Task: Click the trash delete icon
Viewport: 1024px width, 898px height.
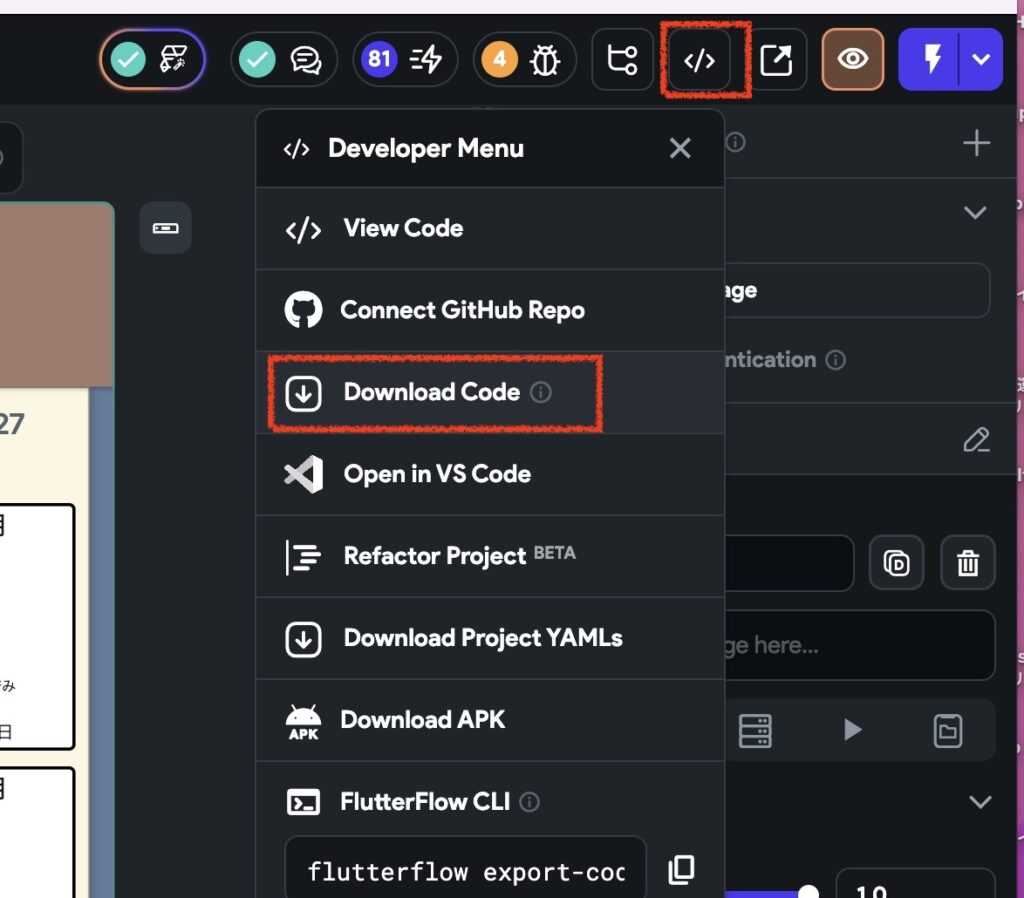Action: tap(967, 563)
